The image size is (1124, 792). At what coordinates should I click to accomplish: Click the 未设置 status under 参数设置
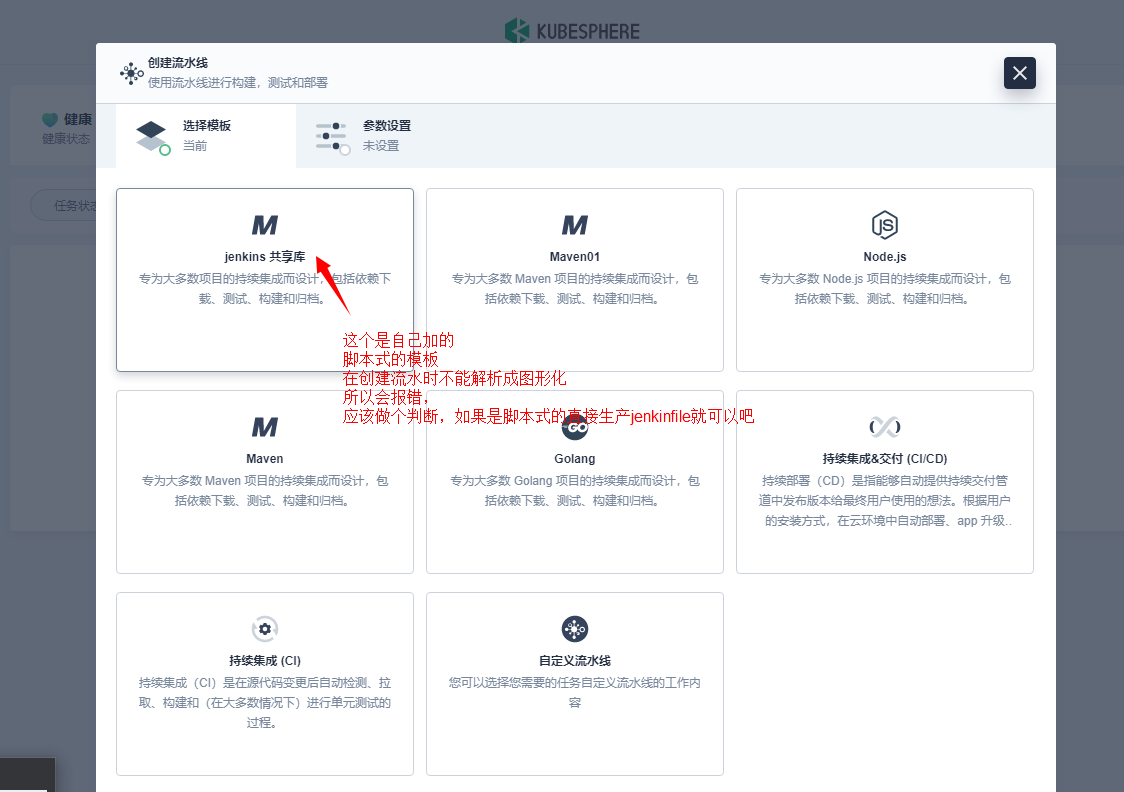pyautogui.click(x=381, y=146)
